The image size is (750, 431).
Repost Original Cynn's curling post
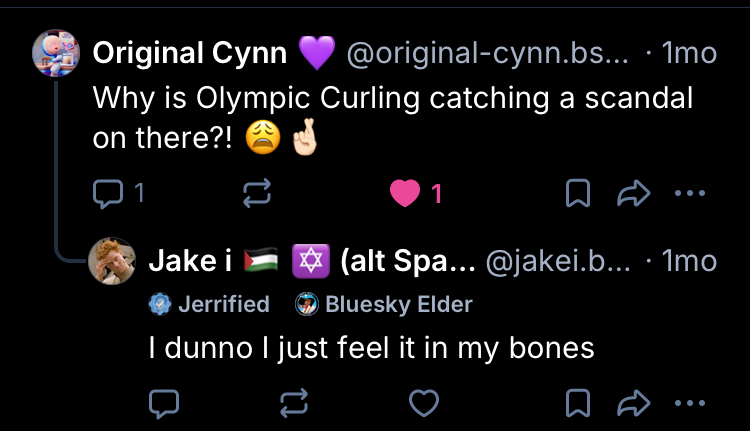257,195
